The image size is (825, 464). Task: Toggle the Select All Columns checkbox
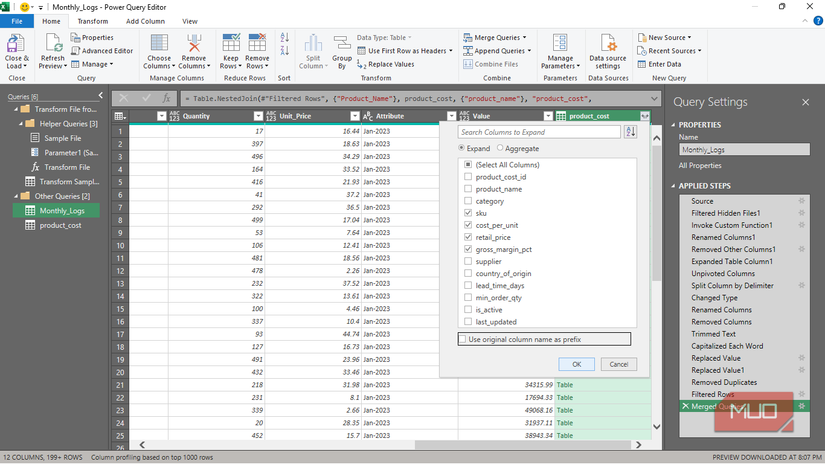[468, 165]
